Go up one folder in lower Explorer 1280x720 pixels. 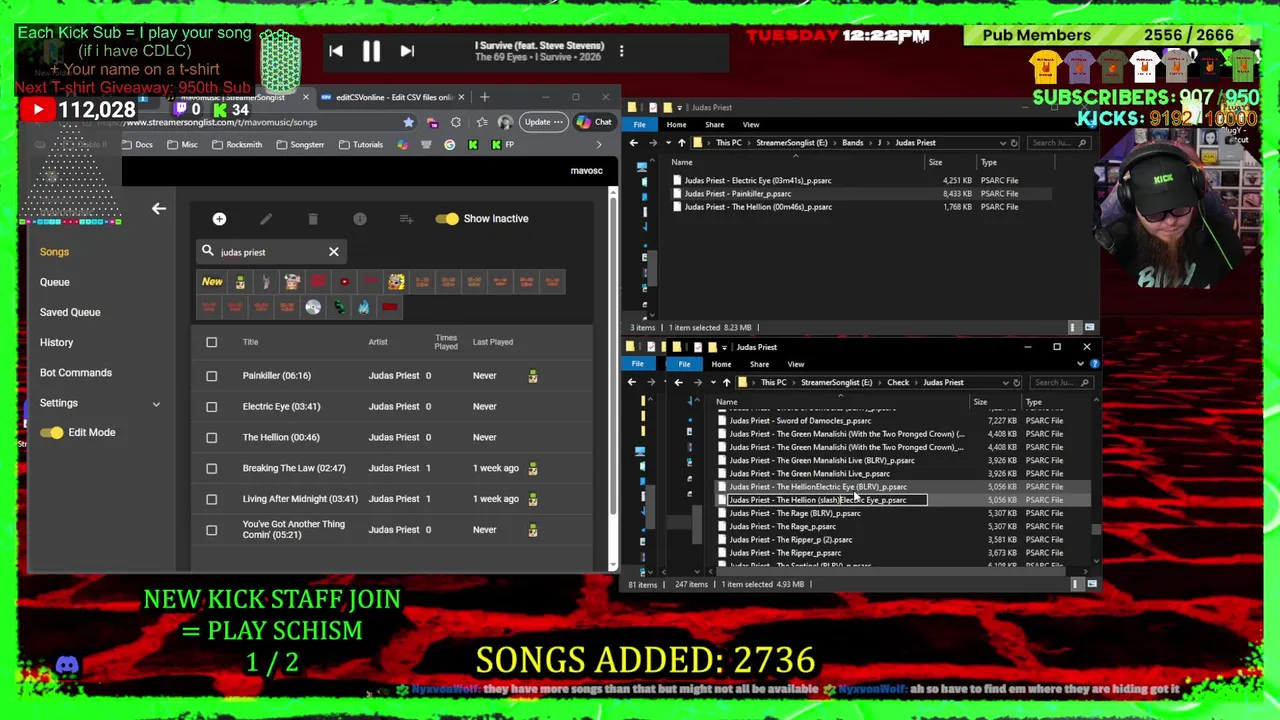pyautogui.click(x=726, y=383)
